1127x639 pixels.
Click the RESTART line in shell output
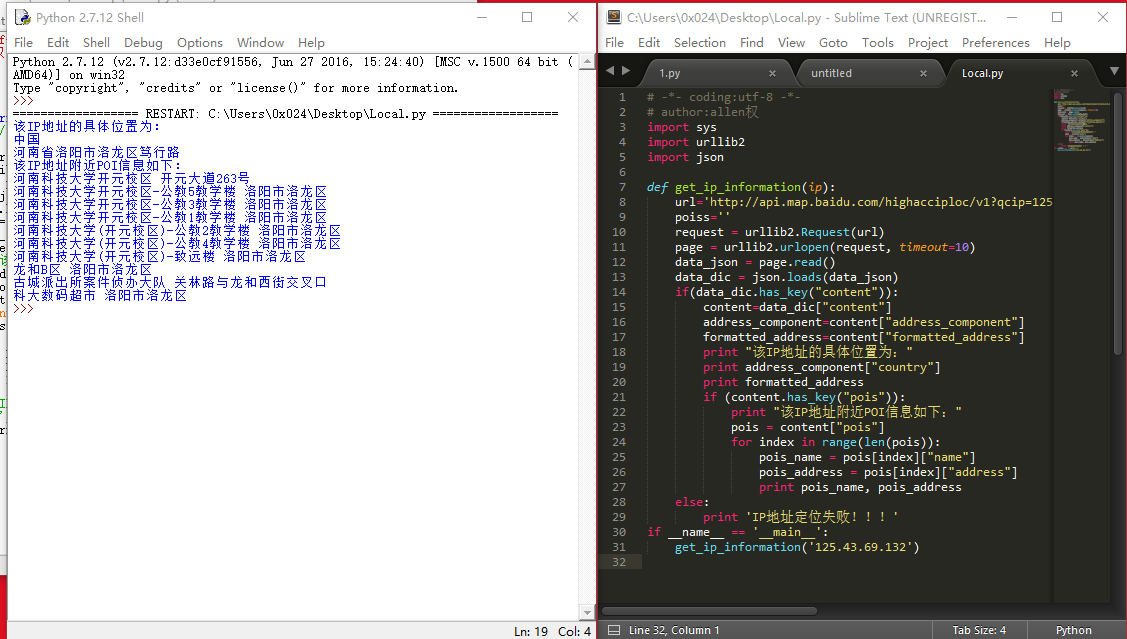pos(285,114)
